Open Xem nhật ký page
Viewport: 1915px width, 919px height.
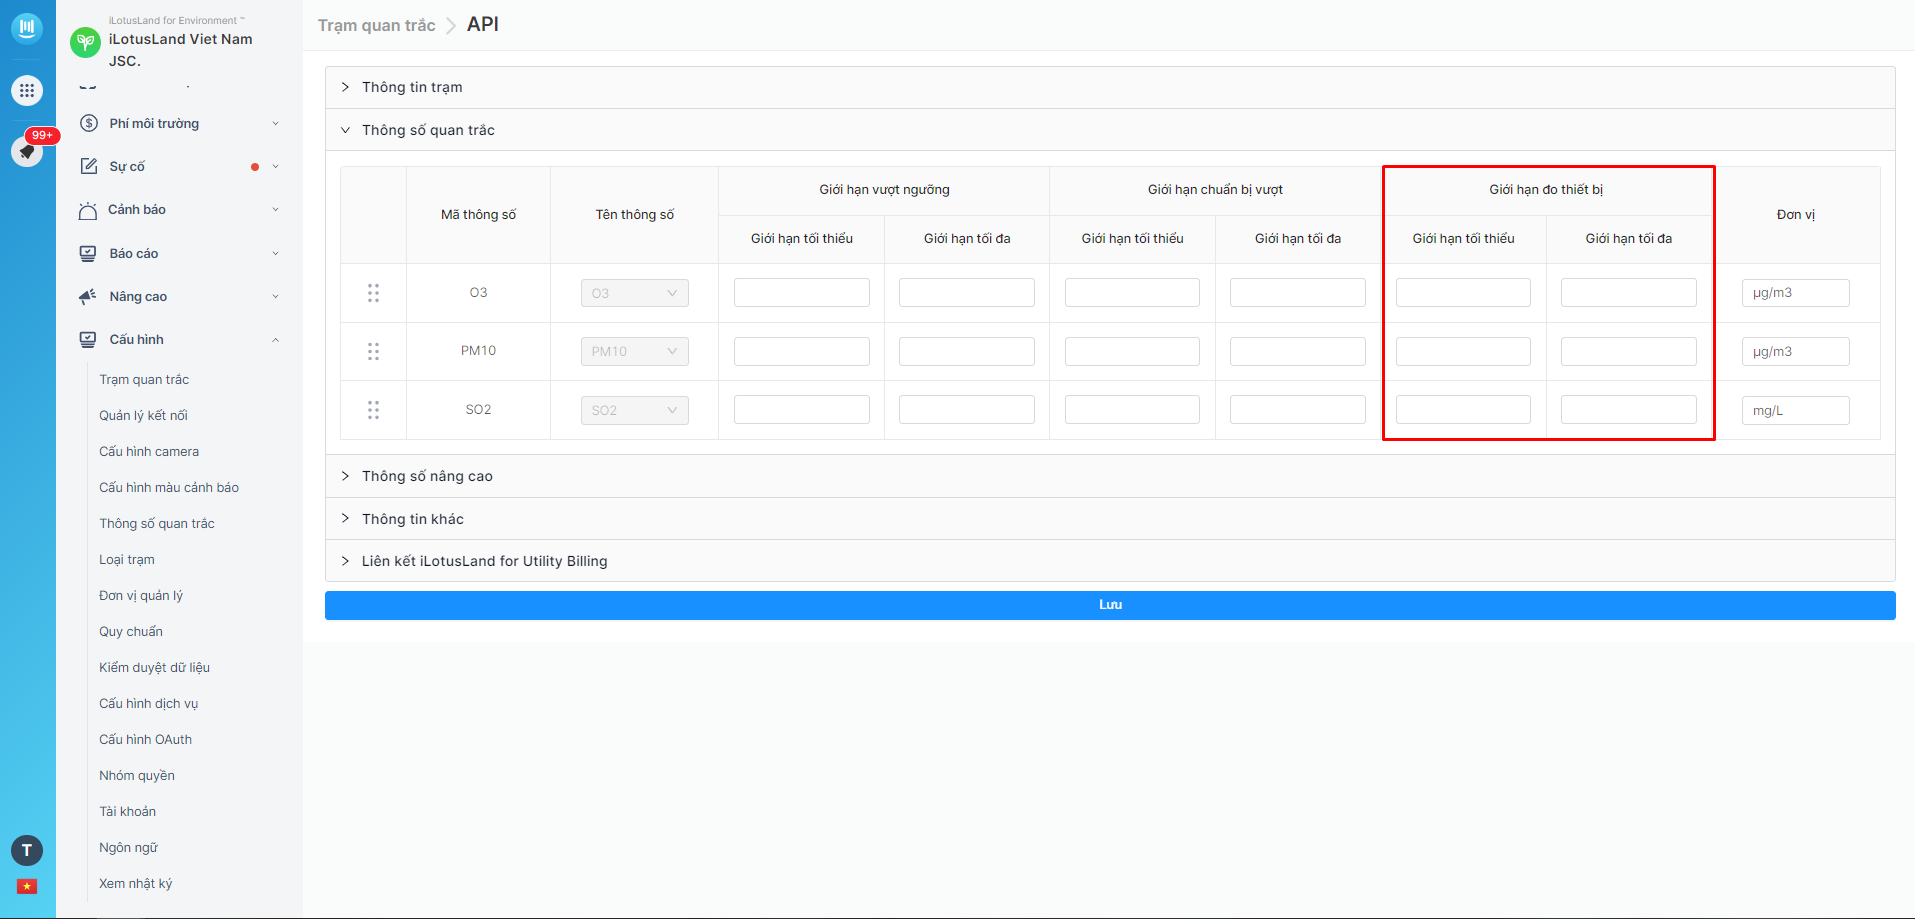tap(136, 884)
